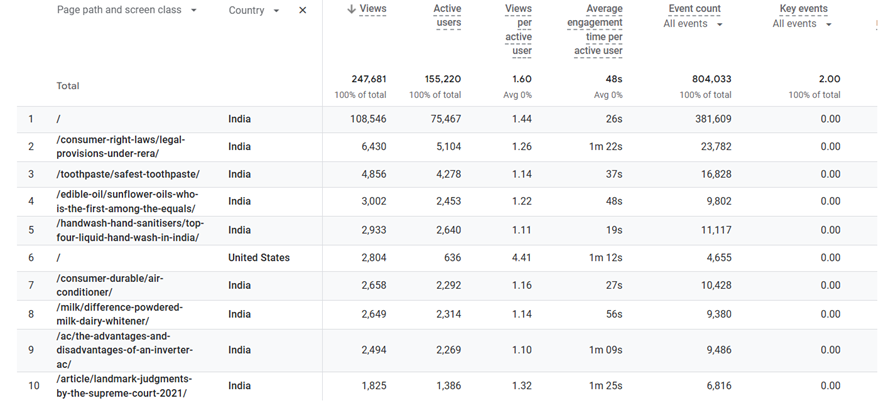This screenshot has width=893, height=403.
Task: Select the legal-provisions-under-rera page path
Action: pyautogui.click(x=121, y=146)
